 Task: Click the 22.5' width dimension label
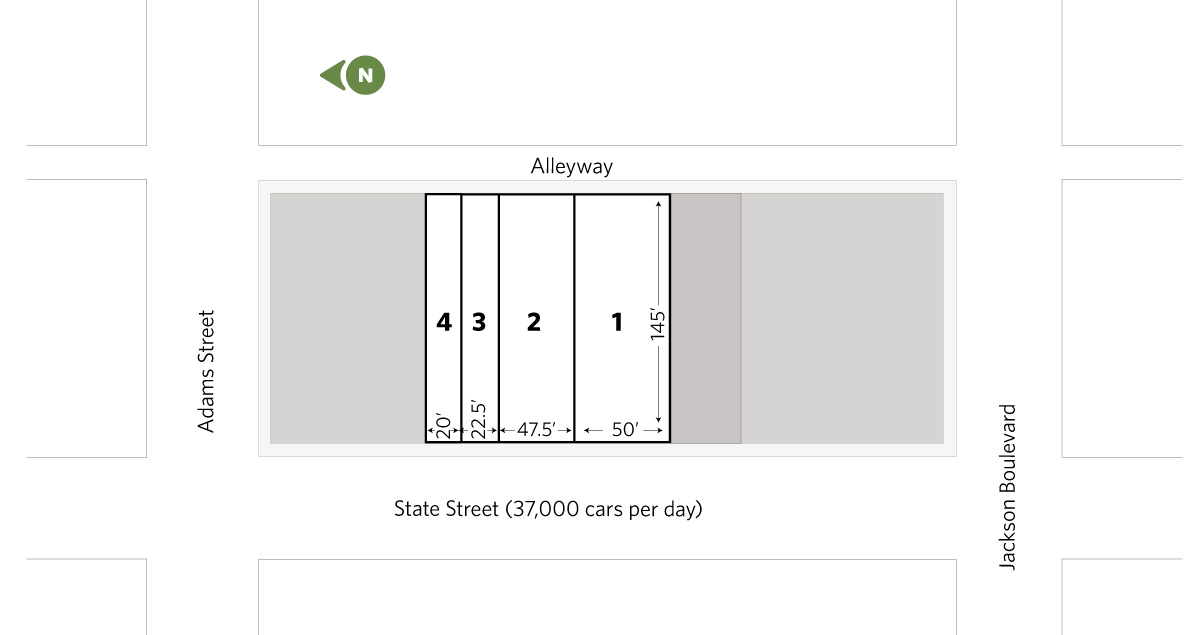(x=479, y=422)
